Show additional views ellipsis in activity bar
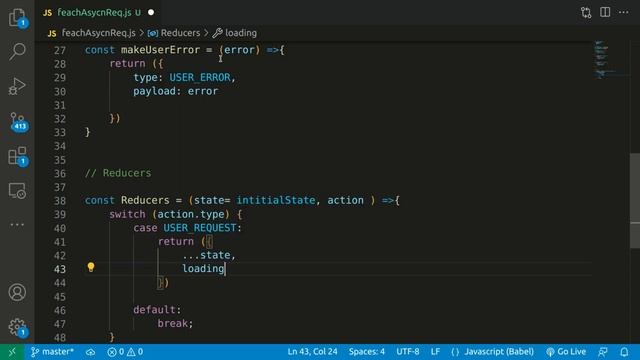Screen dimensions: 640x360 [x=17, y=224]
